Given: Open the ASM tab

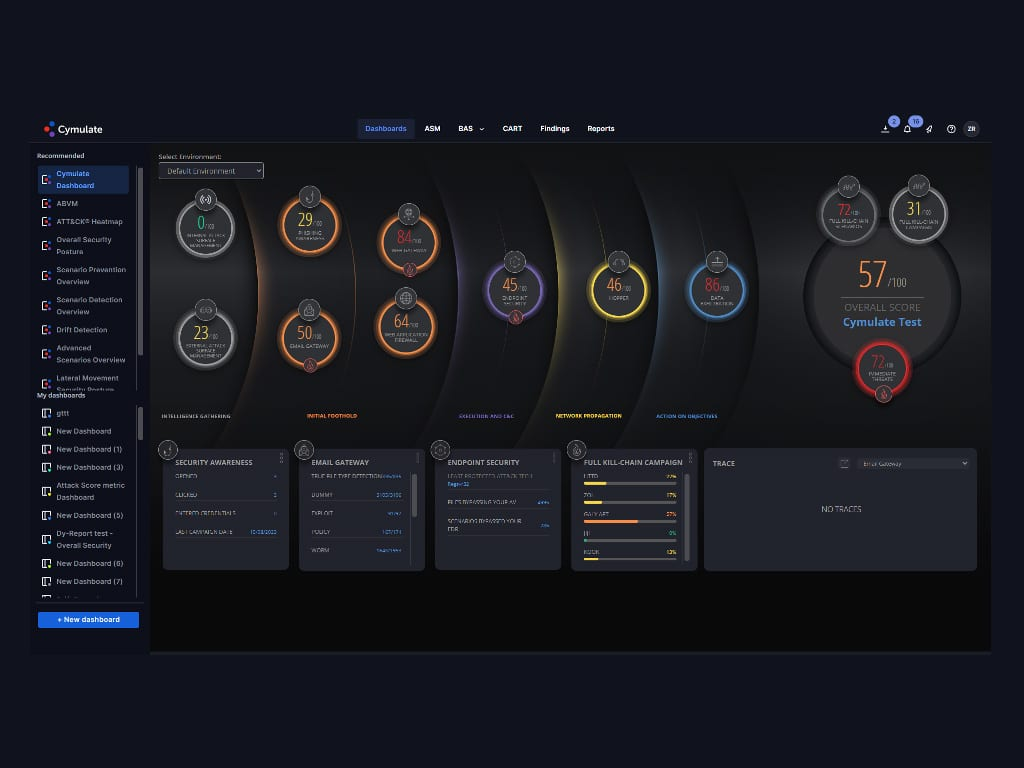Looking at the screenshot, I should [x=432, y=129].
